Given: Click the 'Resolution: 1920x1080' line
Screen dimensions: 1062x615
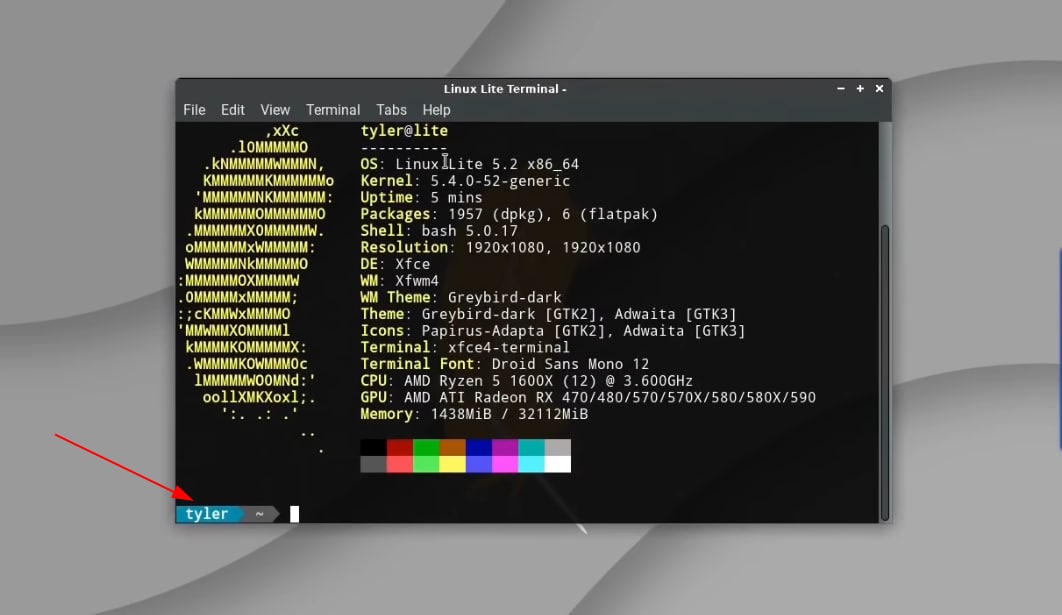Looking at the screenshot, I should 501,247.
